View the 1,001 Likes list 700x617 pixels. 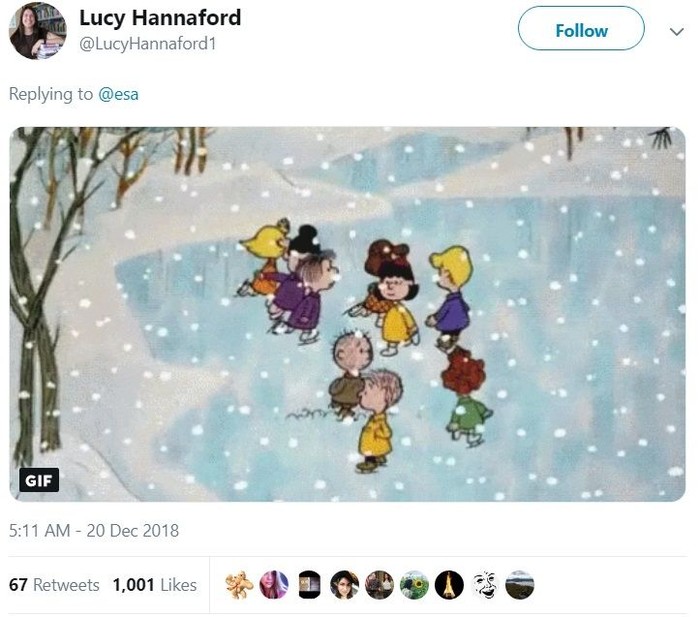point(154,585)
